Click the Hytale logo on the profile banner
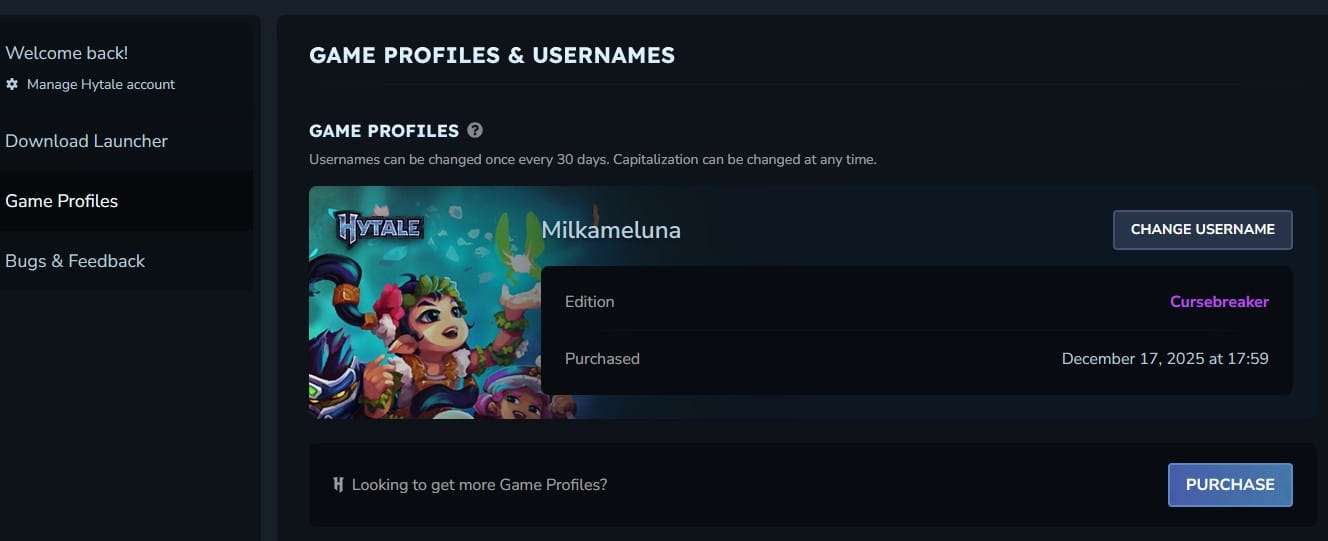 click(380, 229)
